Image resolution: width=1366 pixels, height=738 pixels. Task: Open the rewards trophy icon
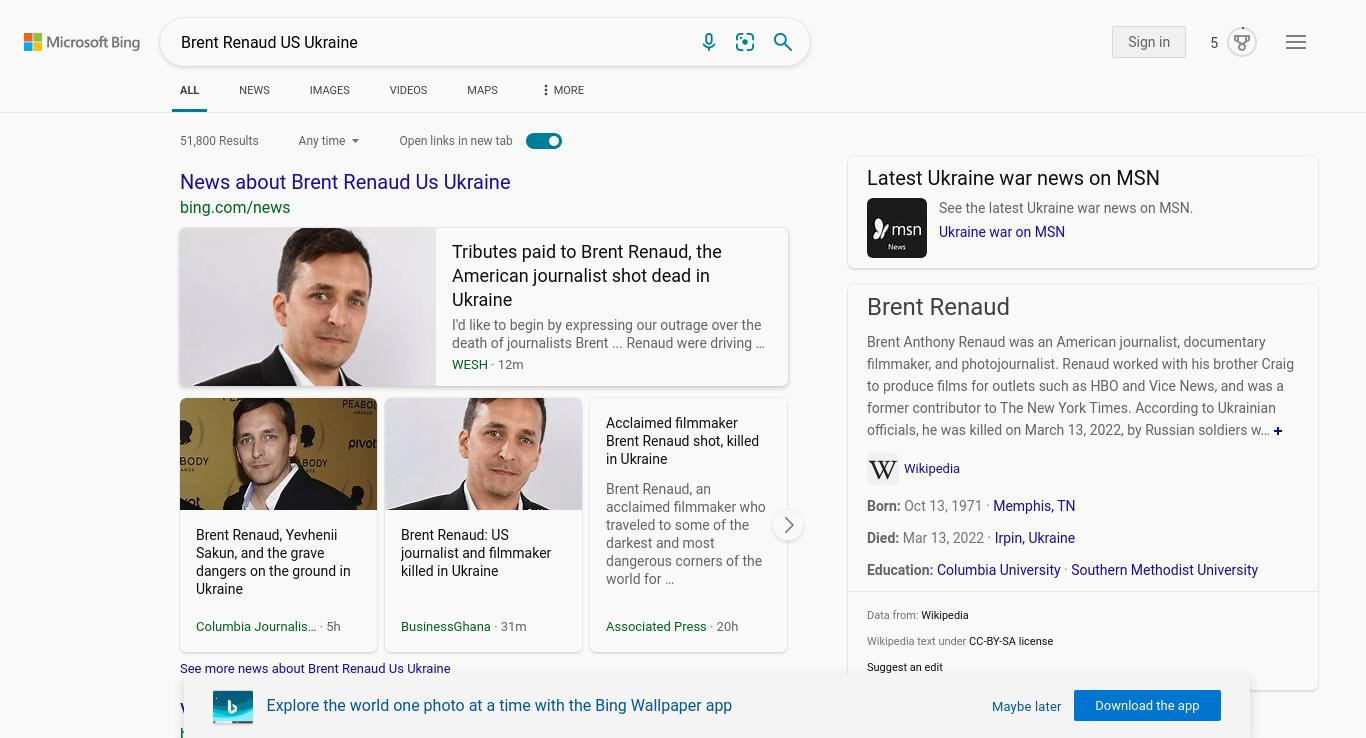point(1242,42)
